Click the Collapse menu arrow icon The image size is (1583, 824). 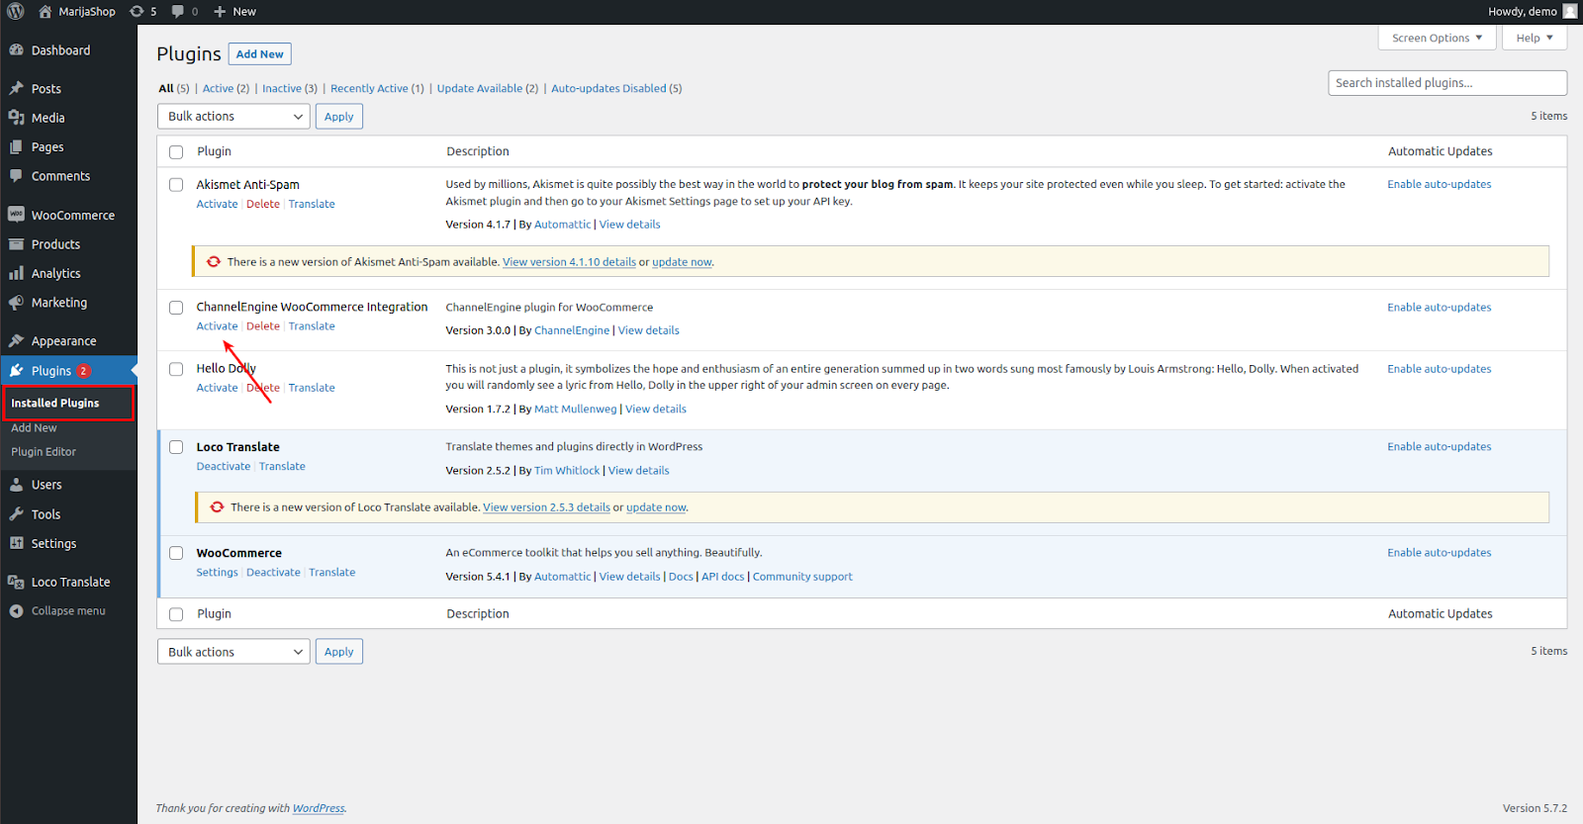[16, 611]
